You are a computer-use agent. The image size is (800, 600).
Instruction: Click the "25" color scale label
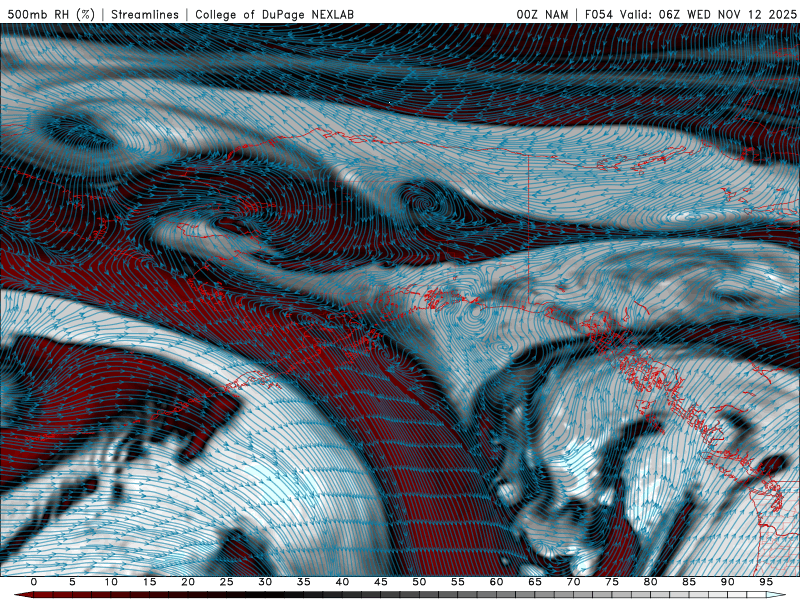[x=227, y=582]
